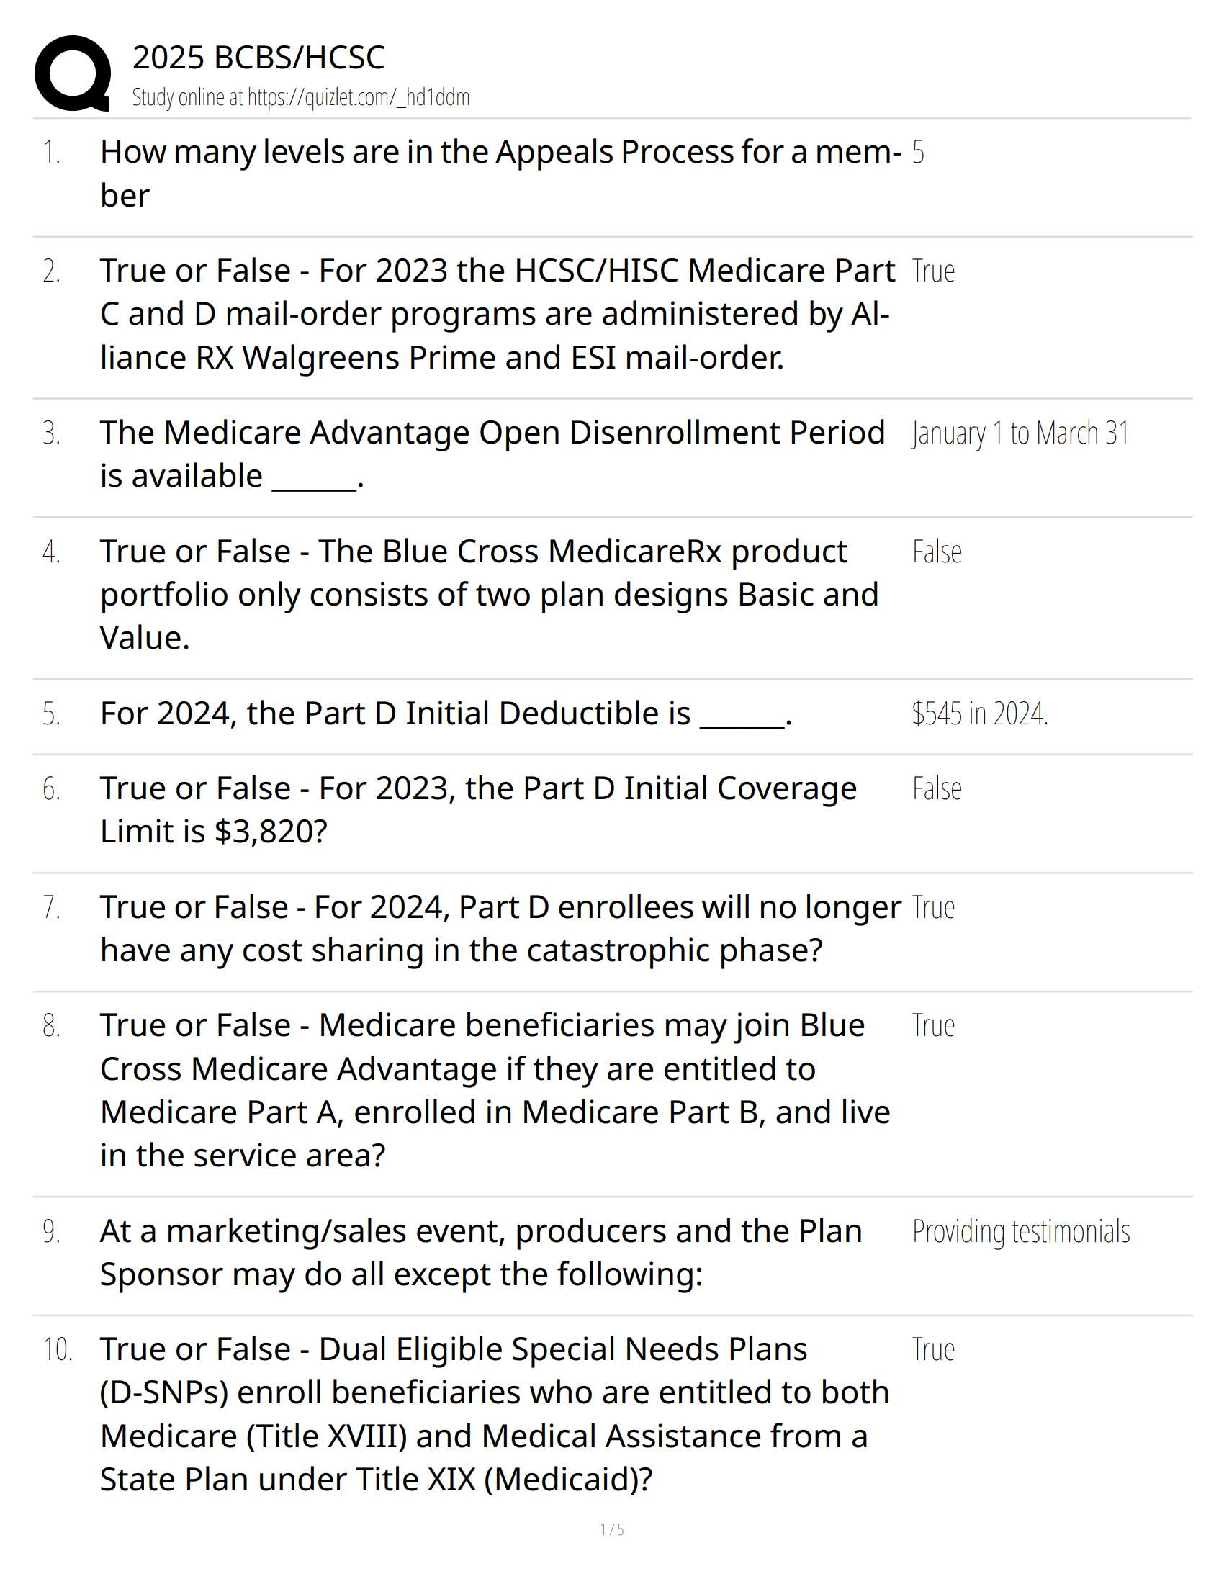Click "True" answer for question 10
The height and width of the screenshot is (1584, 1224).
[933, 1350]
